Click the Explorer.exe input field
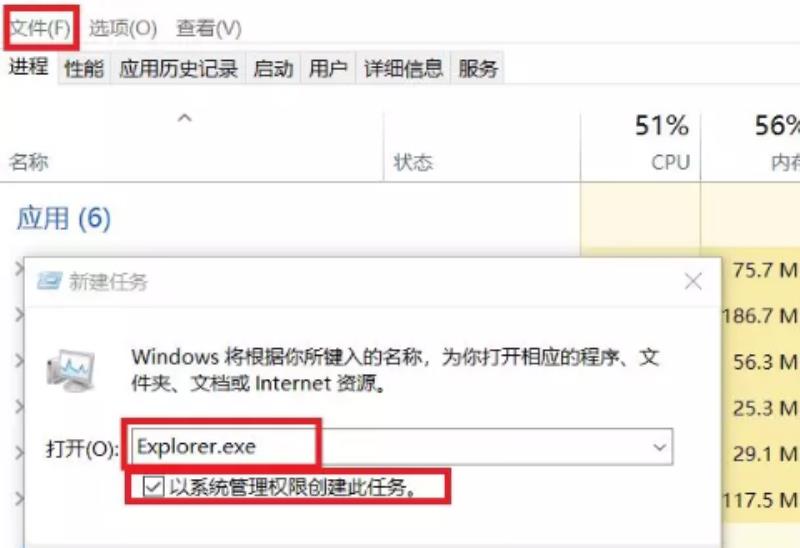This screenshot has height=548, width=800. 402,447
